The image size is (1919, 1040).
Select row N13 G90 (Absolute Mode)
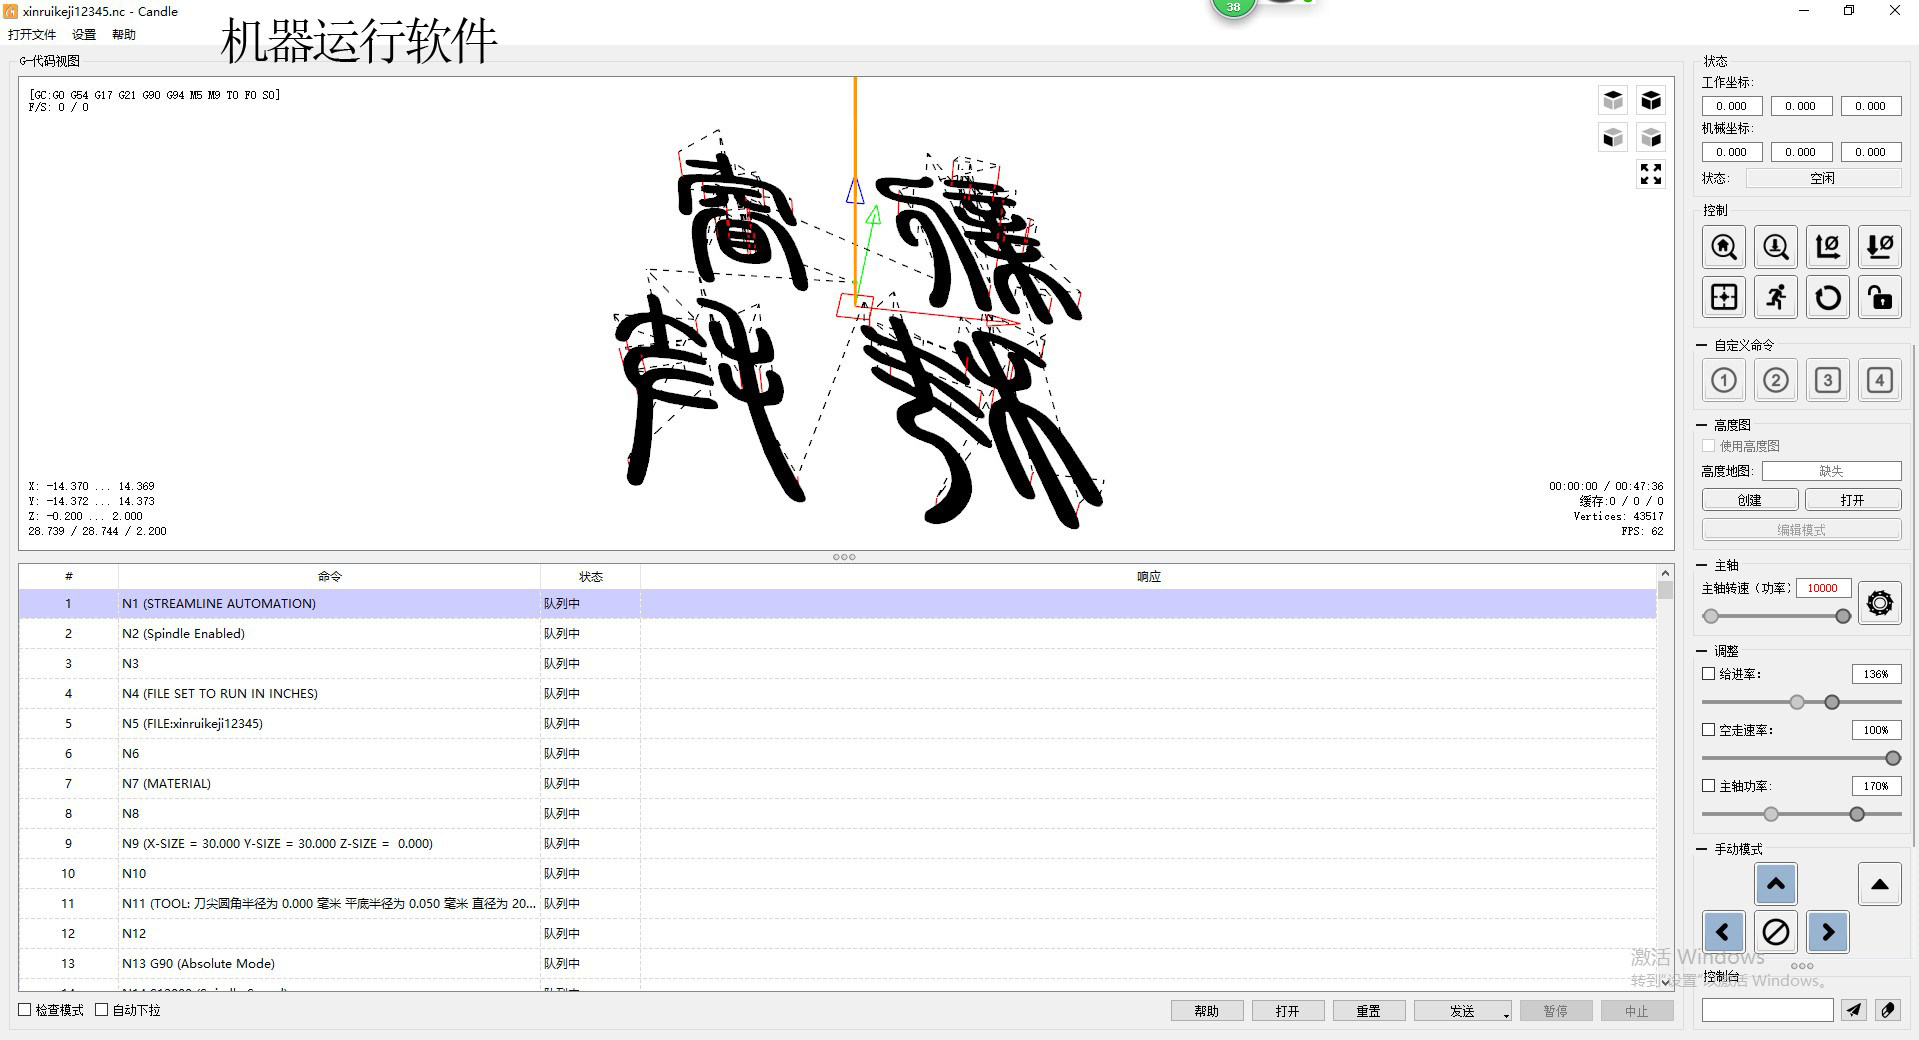[837, 964]
